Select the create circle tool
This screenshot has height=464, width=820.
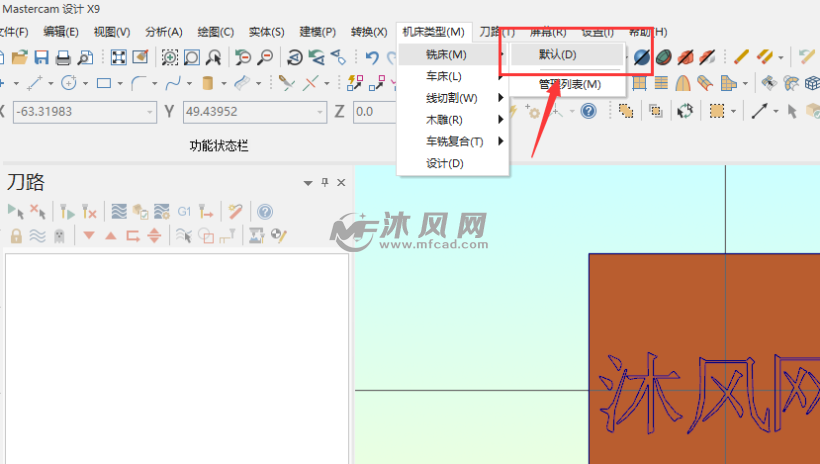pos(69,83)
